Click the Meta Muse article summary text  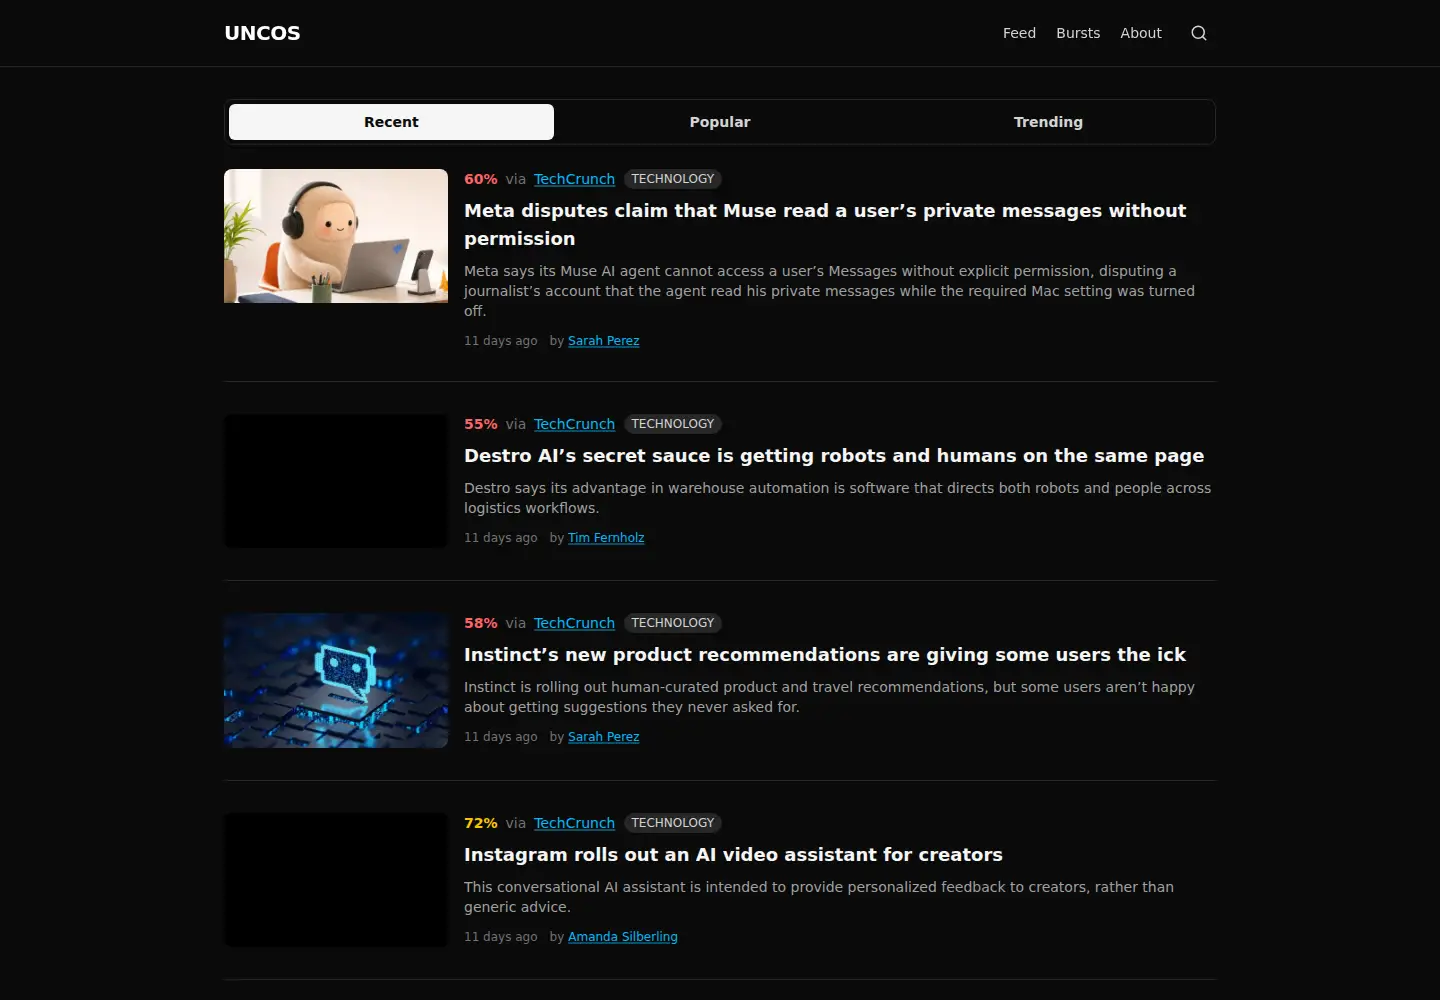830,291
